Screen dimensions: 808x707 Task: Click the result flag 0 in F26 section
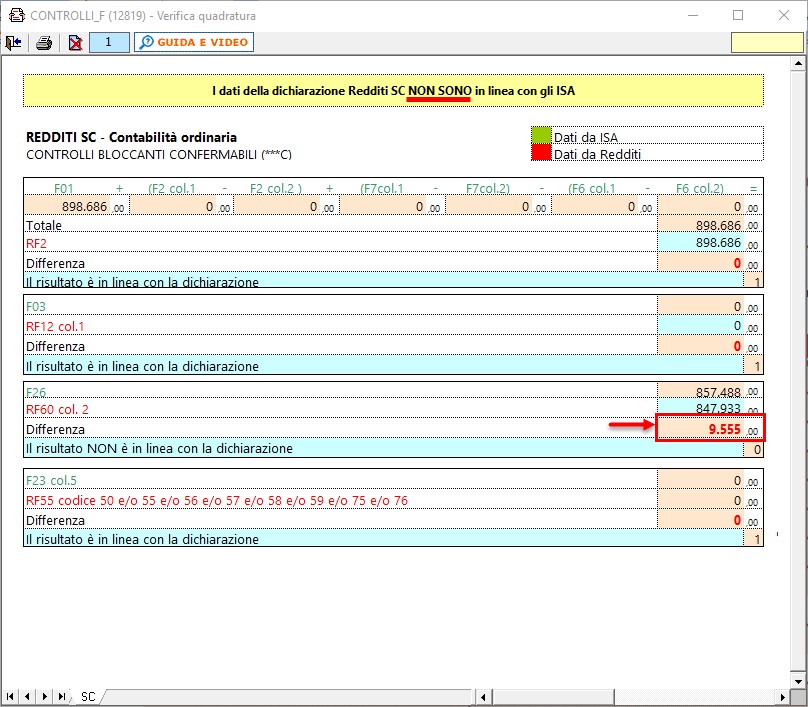tap(753, 449)
